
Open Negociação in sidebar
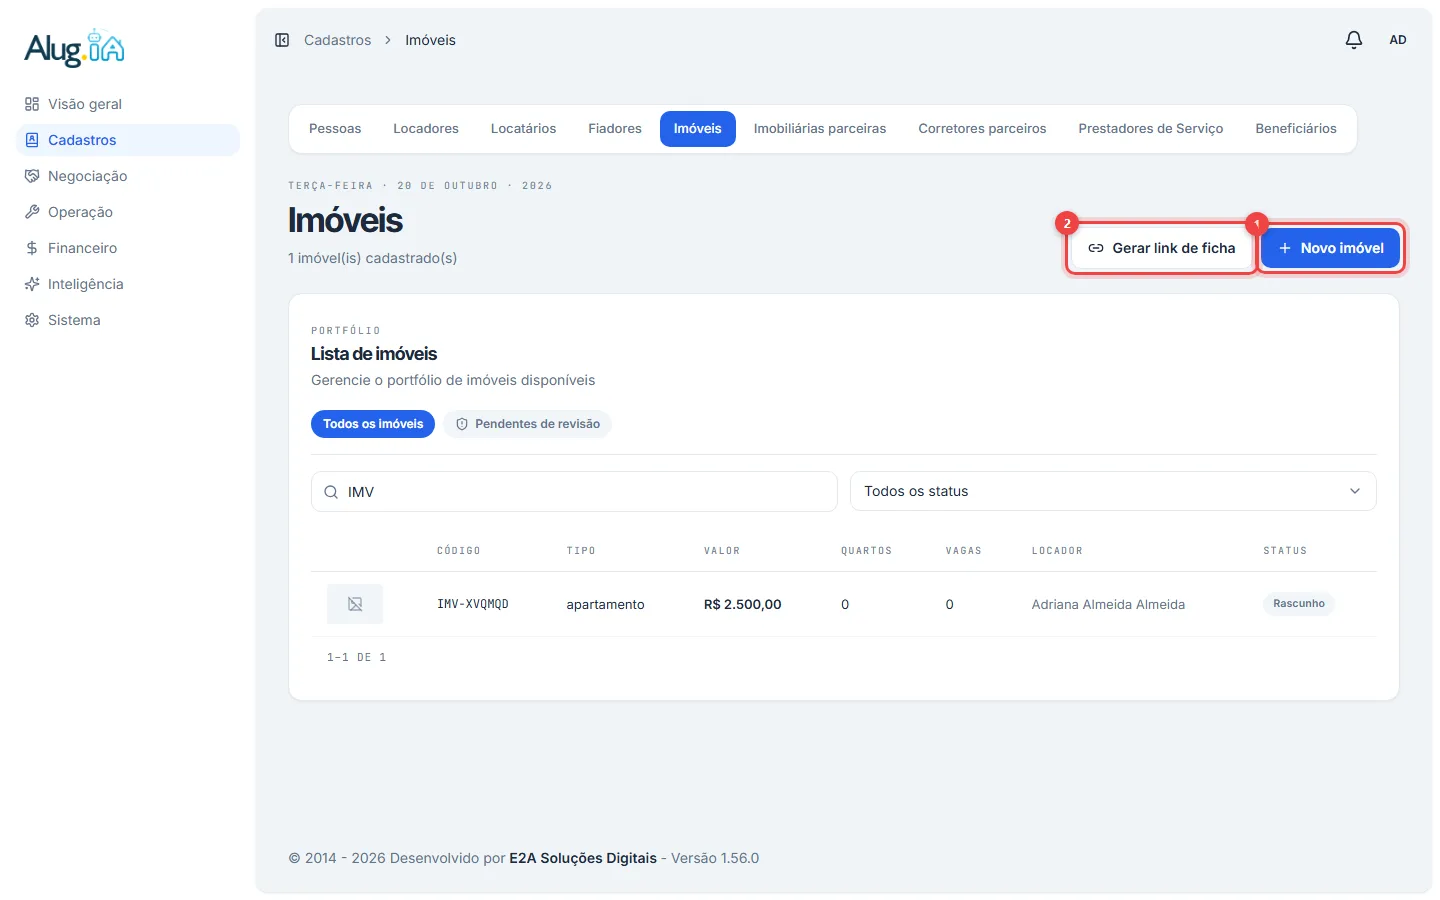(x=128, y=176)
